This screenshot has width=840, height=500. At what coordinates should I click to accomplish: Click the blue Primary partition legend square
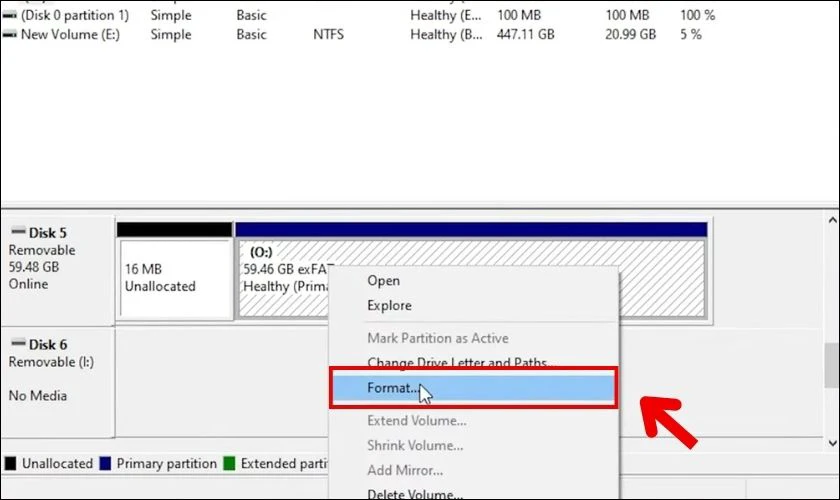(x=105, y=463)
